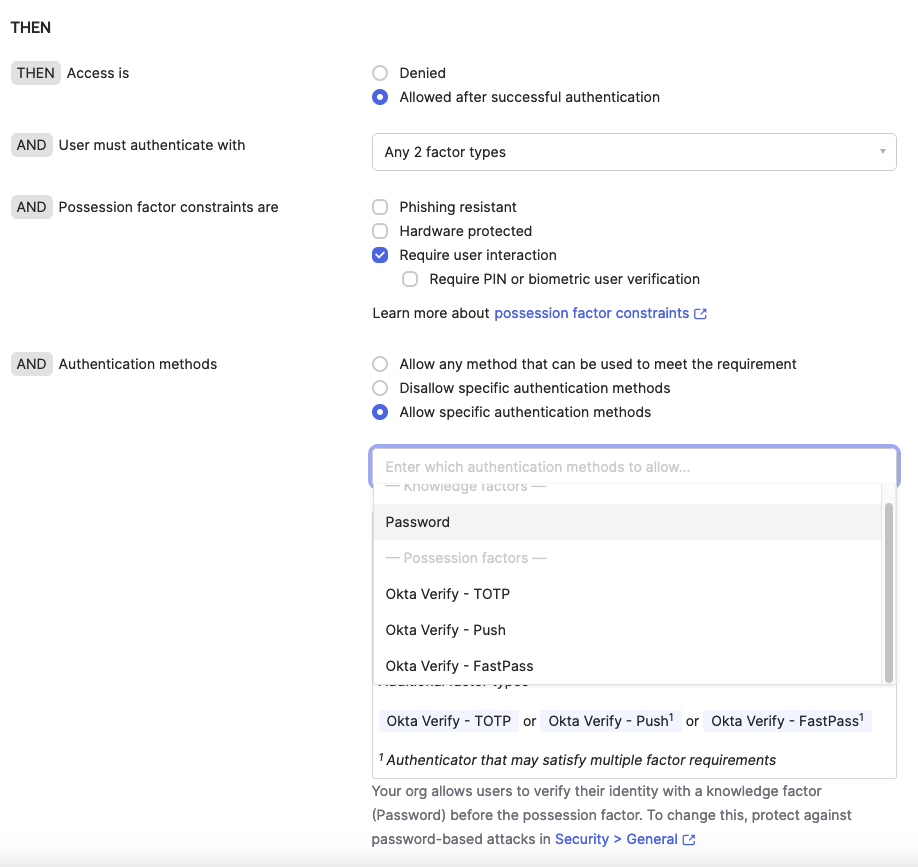This screenshot has width=918, height=867.
Task: Uncheck Require user interaction
Action: pyautogui.click(x=380, y=255)
